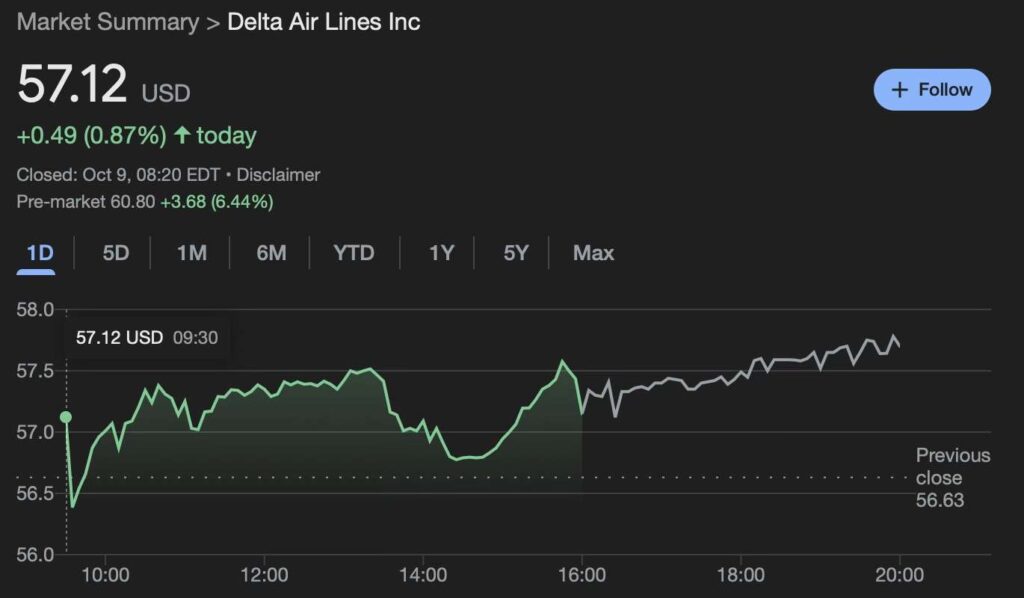This screenshot has width=1024, height=598.
Task: Switch to the 1Y chart view
Action: pos(441,253)
